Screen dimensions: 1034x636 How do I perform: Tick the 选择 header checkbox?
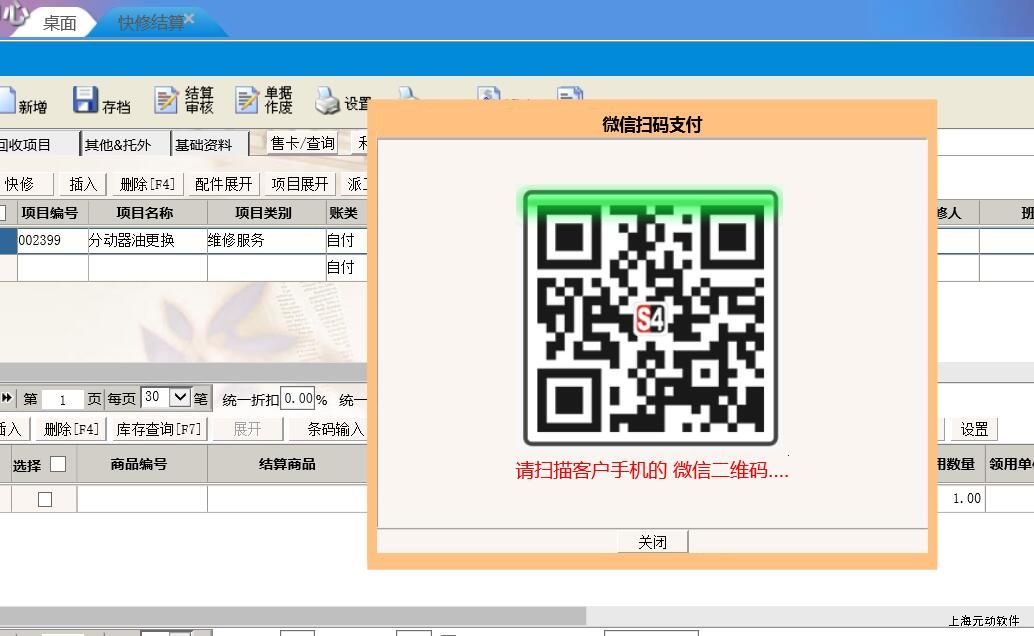[58, 464]
